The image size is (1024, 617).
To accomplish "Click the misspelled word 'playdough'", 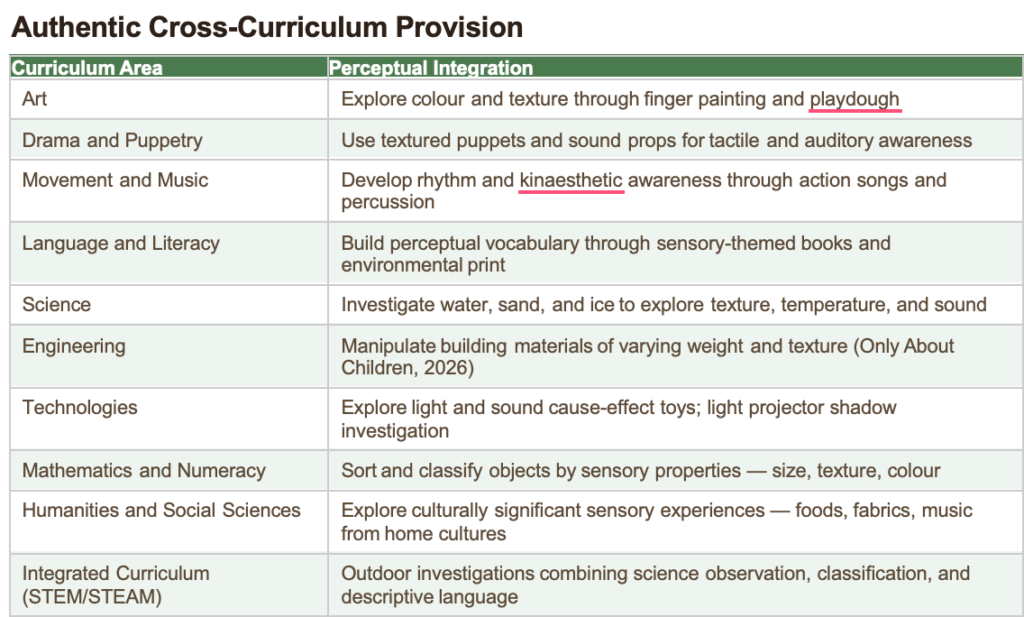I will click(854, 99).
